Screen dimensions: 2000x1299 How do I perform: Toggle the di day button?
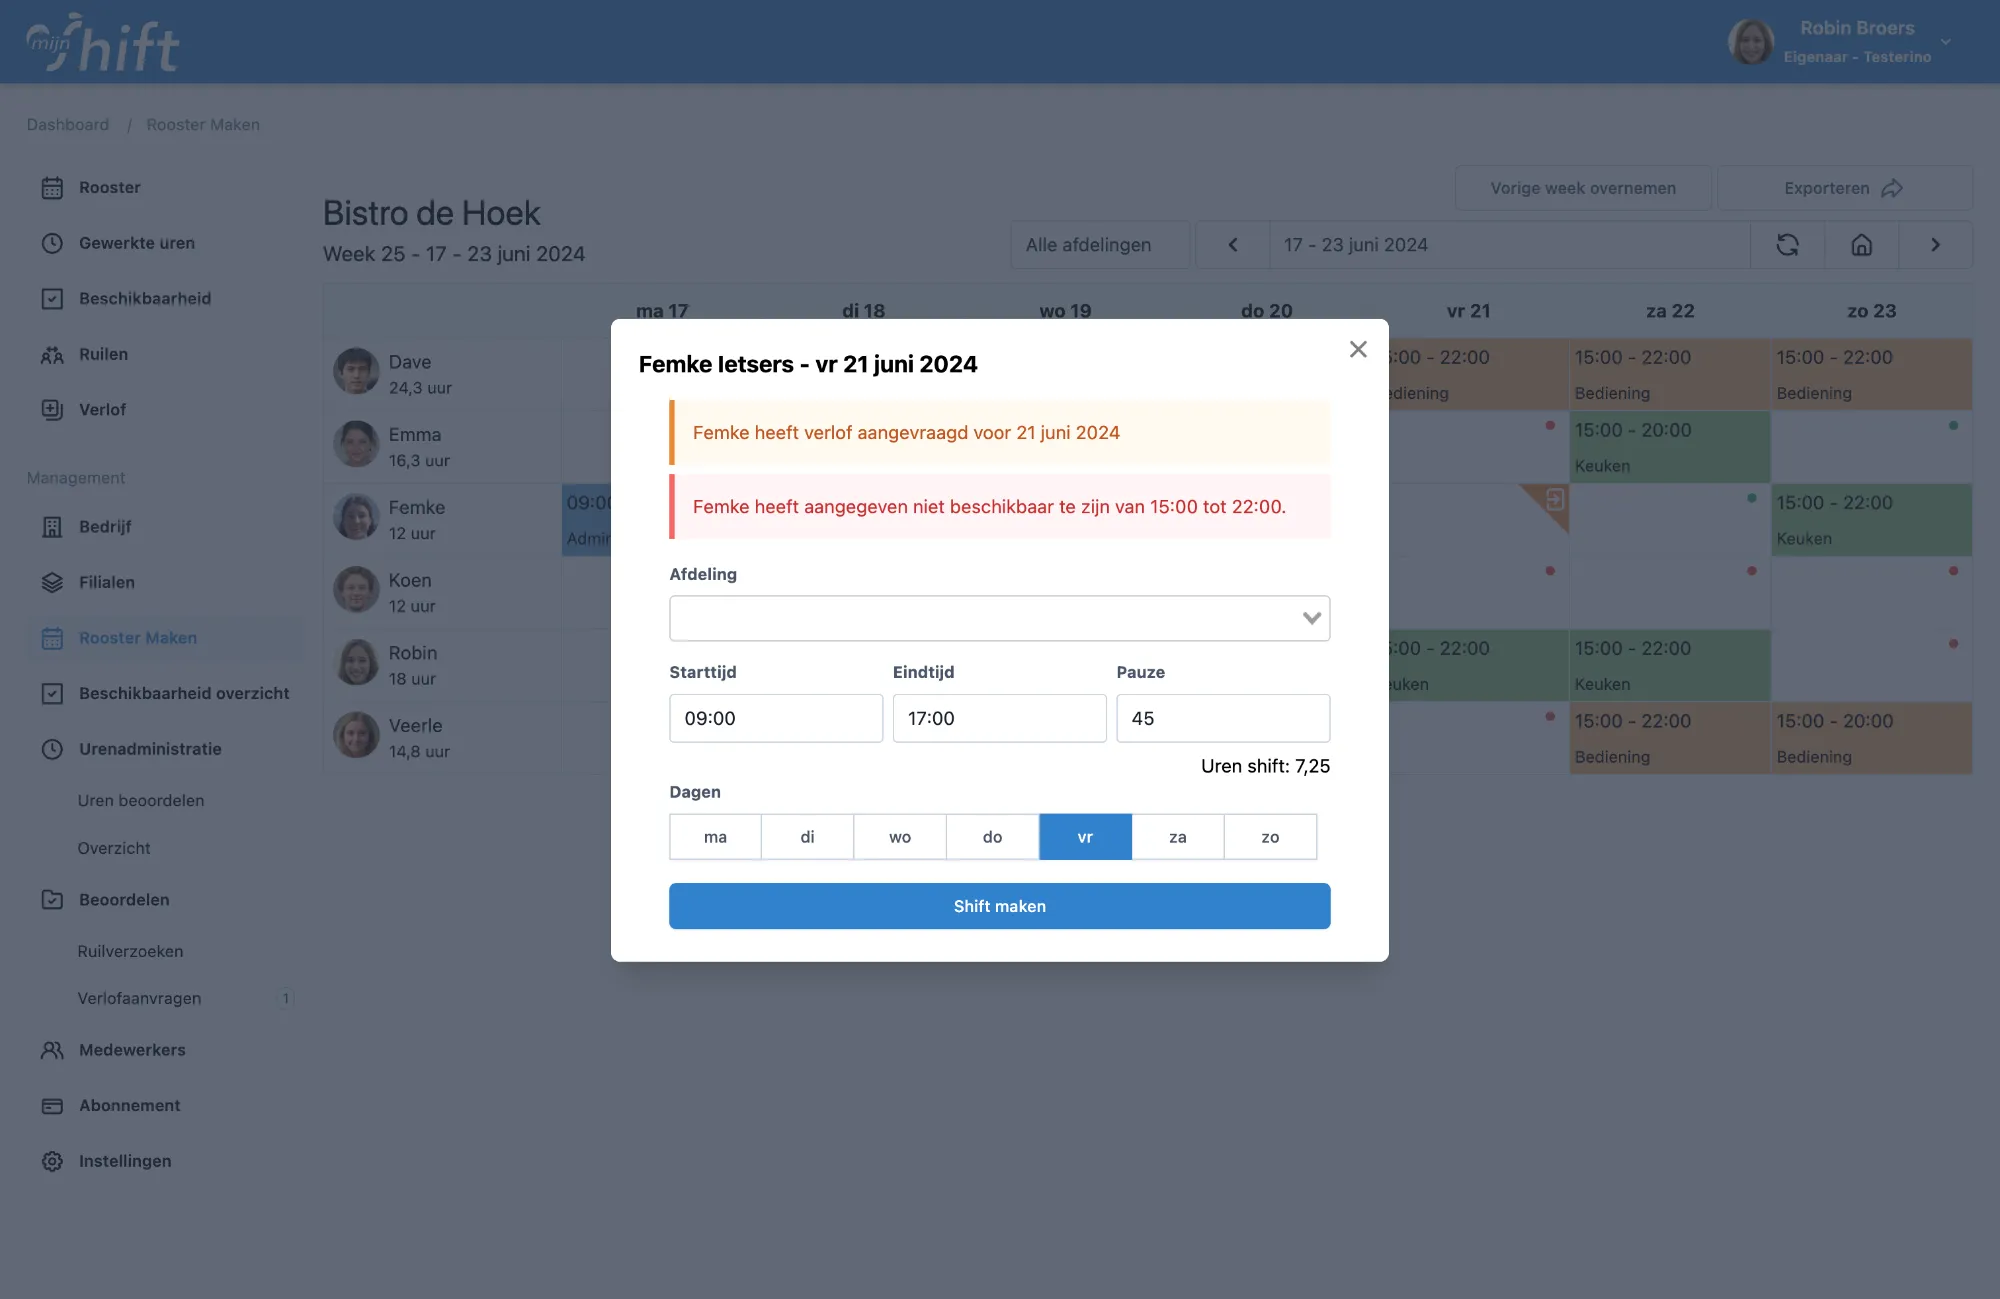tap(807, 837)
